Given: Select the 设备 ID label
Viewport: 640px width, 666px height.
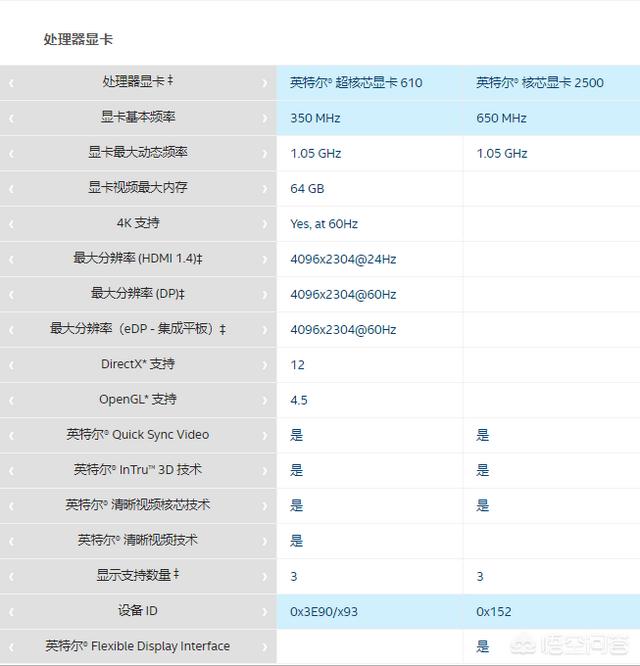Looking at the screenshot, I should click(138, 611).
